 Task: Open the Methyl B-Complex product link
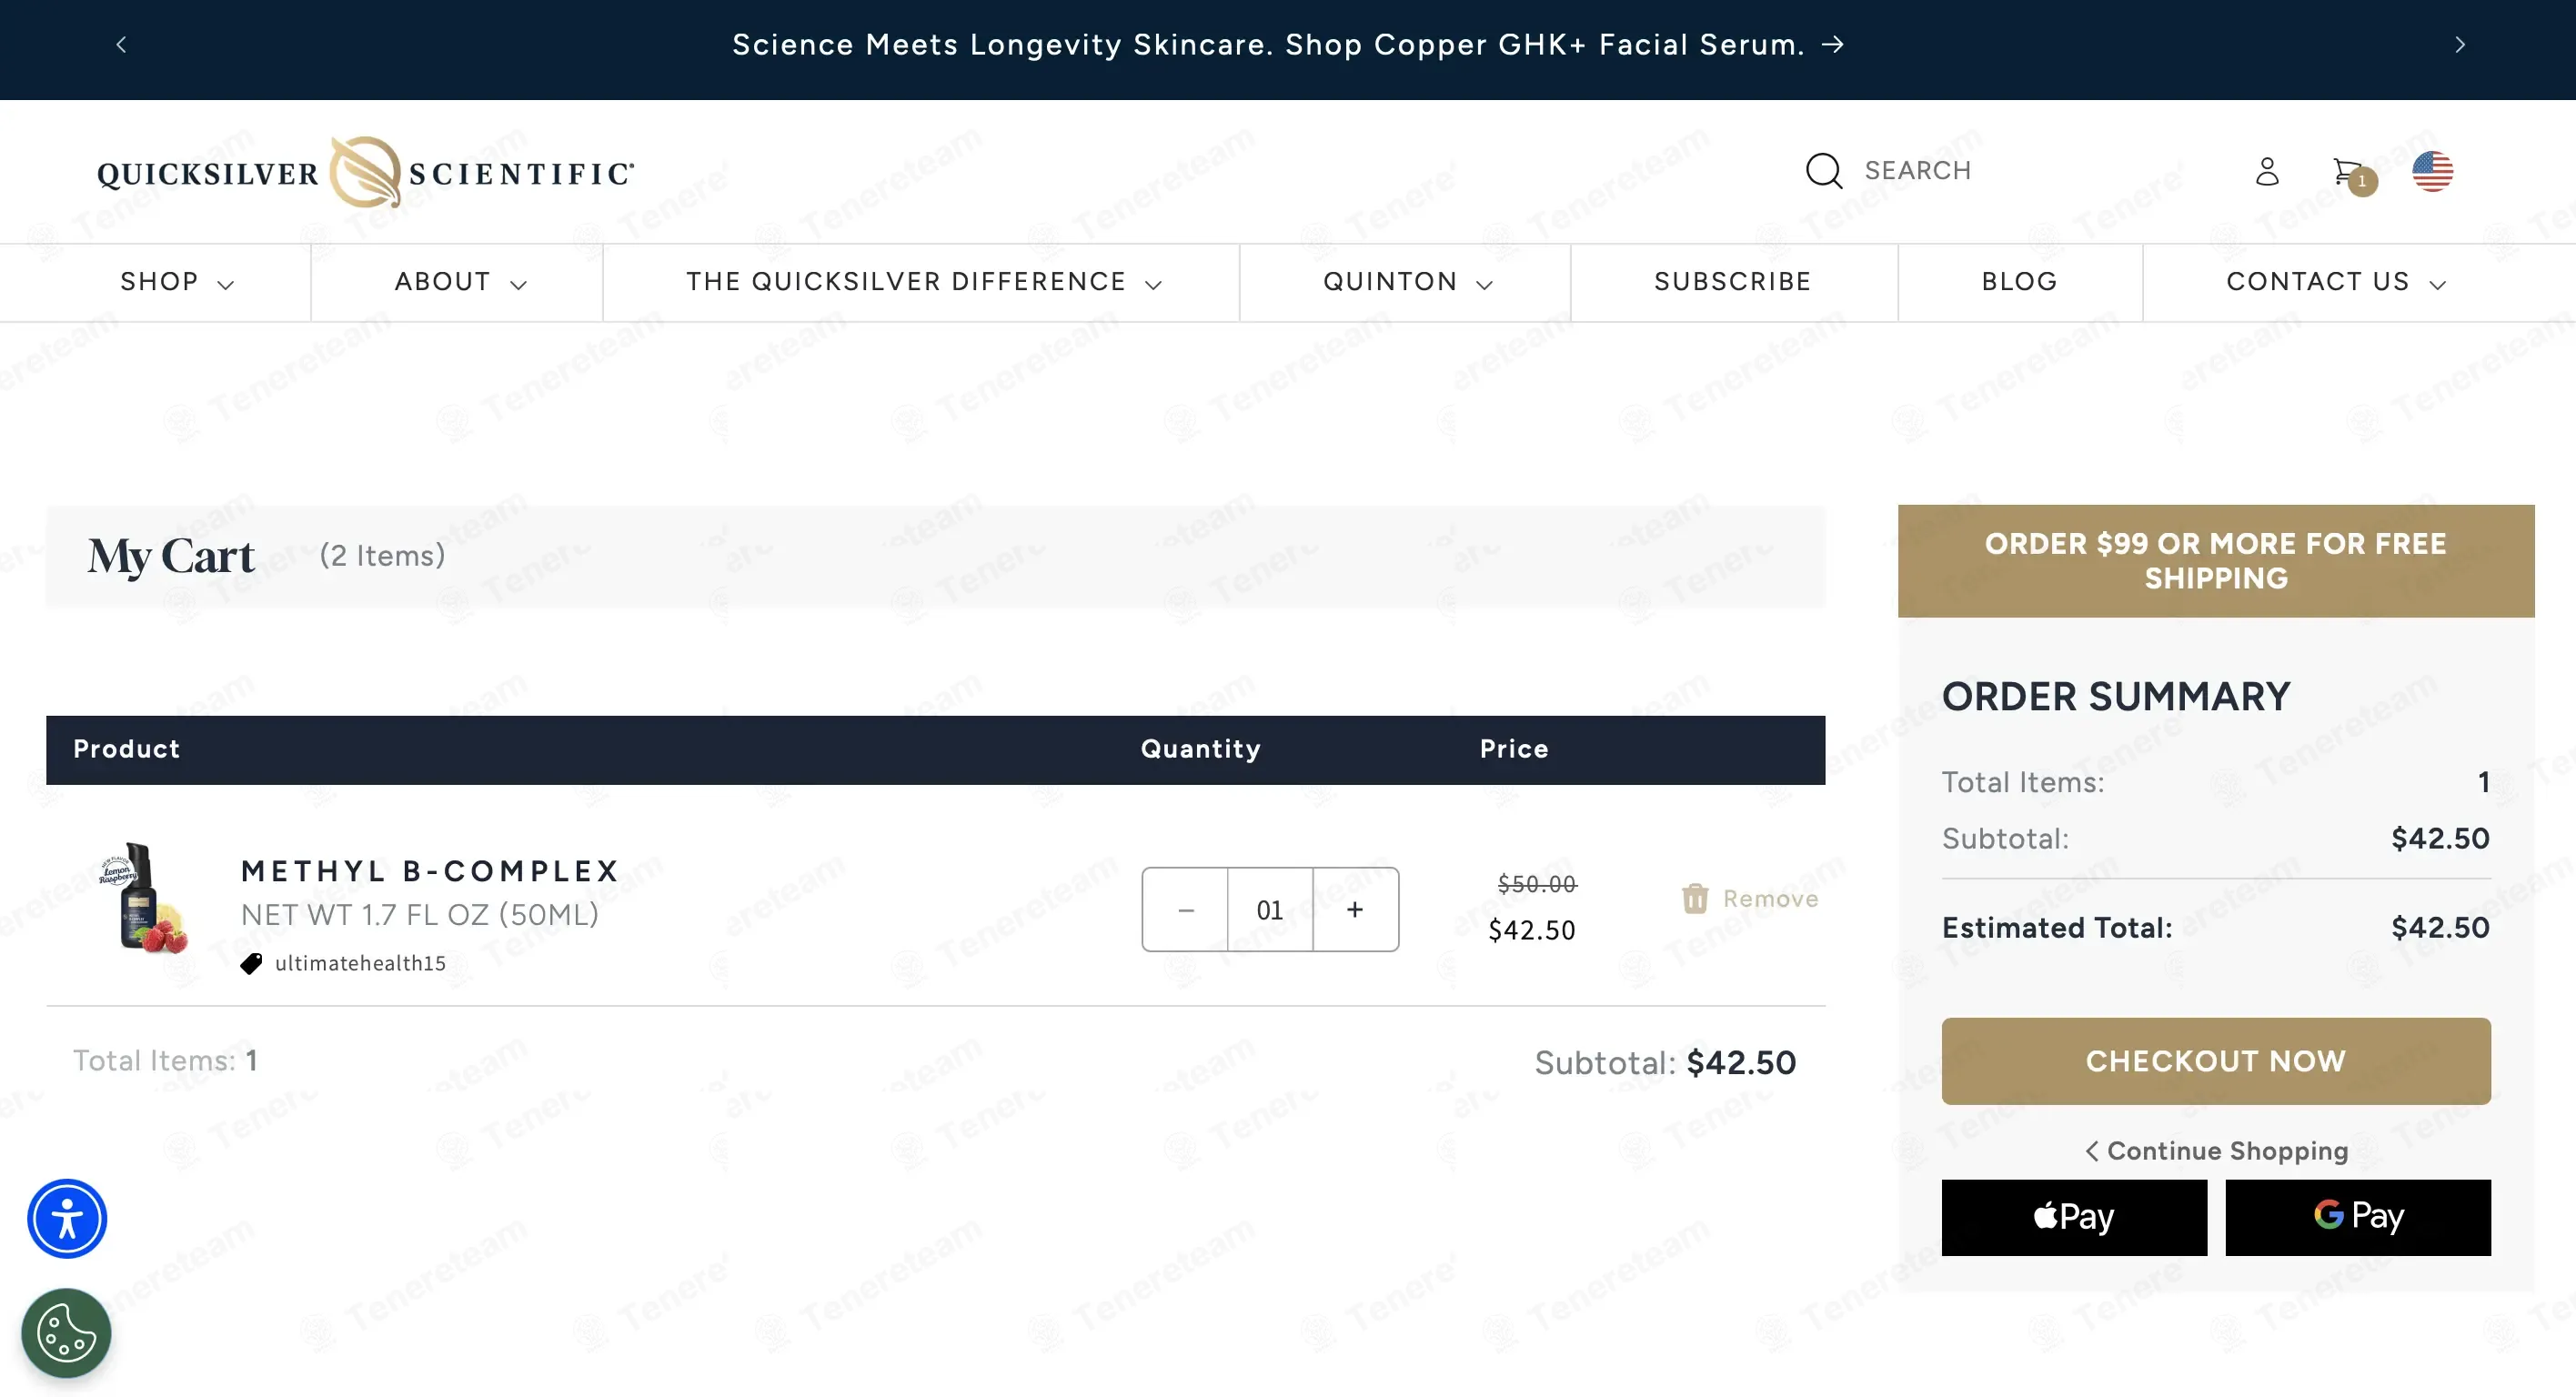pyautogui.click(x=430, y=871)
